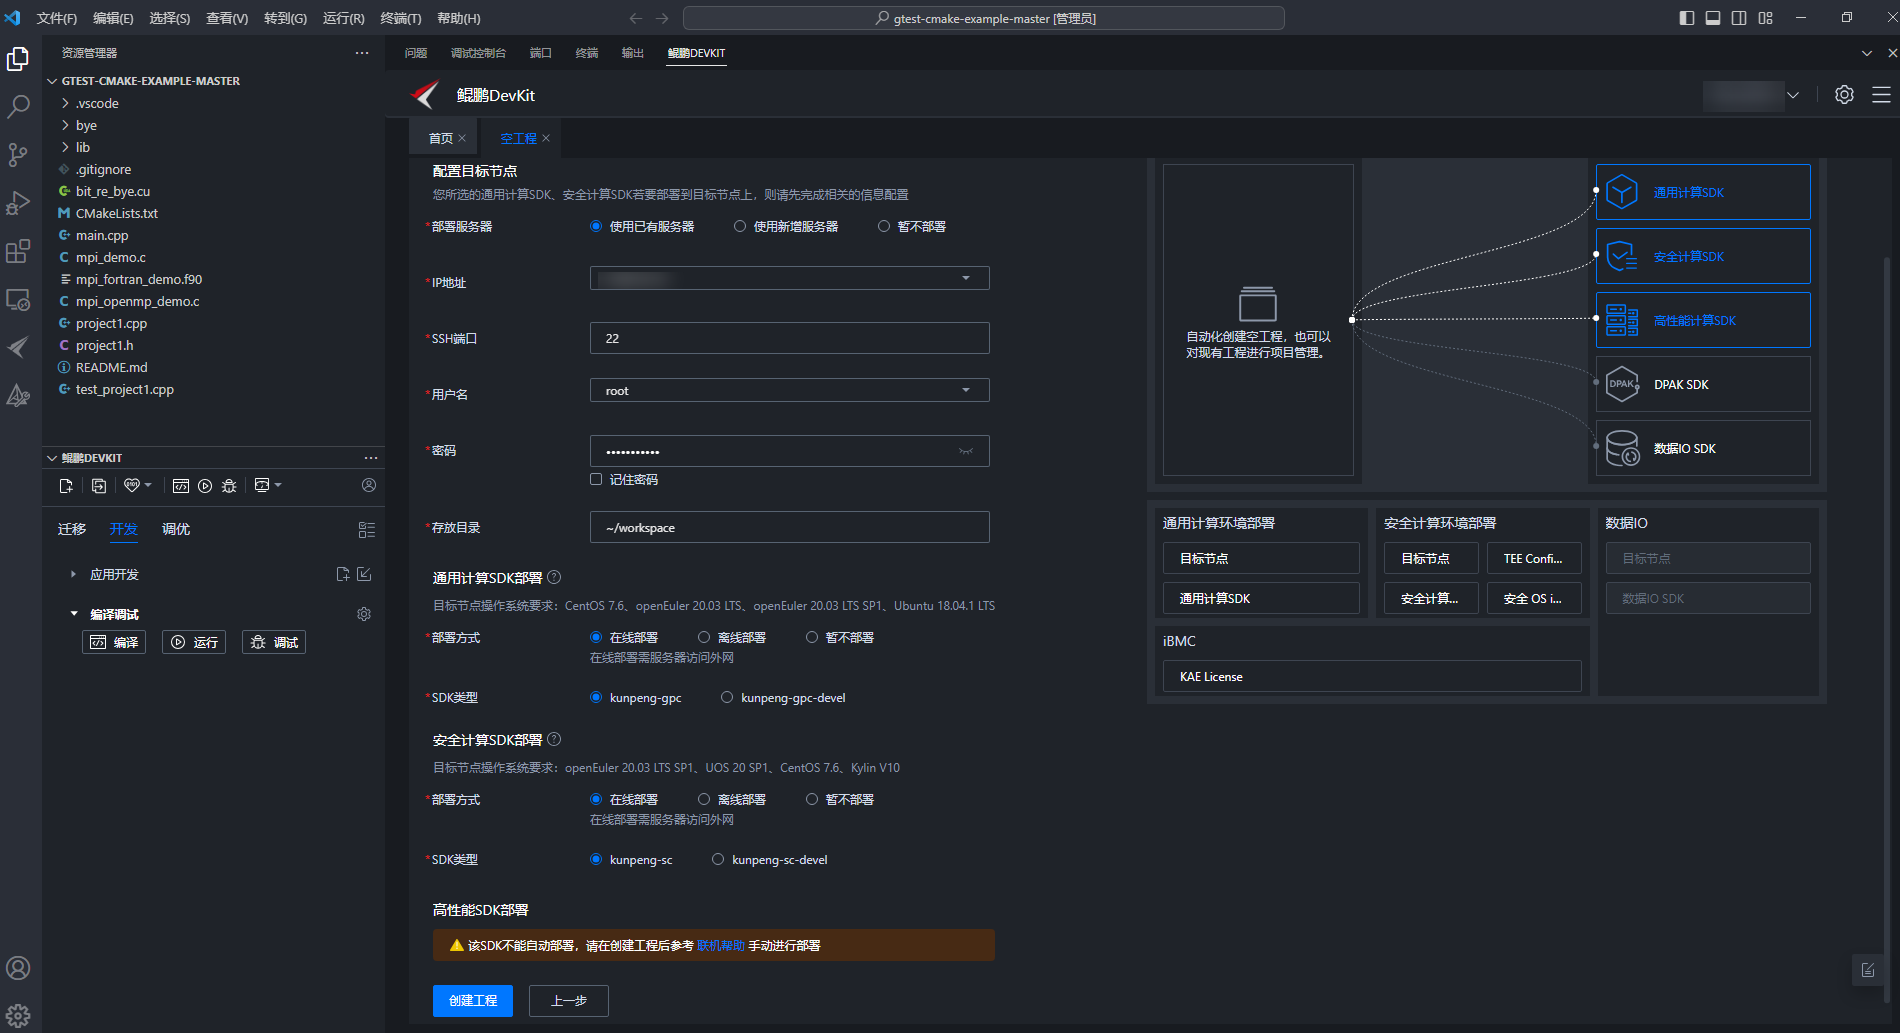This screenshot has height=1033, width=1900.
Task: Open Remote Explorer in activity bar
Action: pos(18,299)
